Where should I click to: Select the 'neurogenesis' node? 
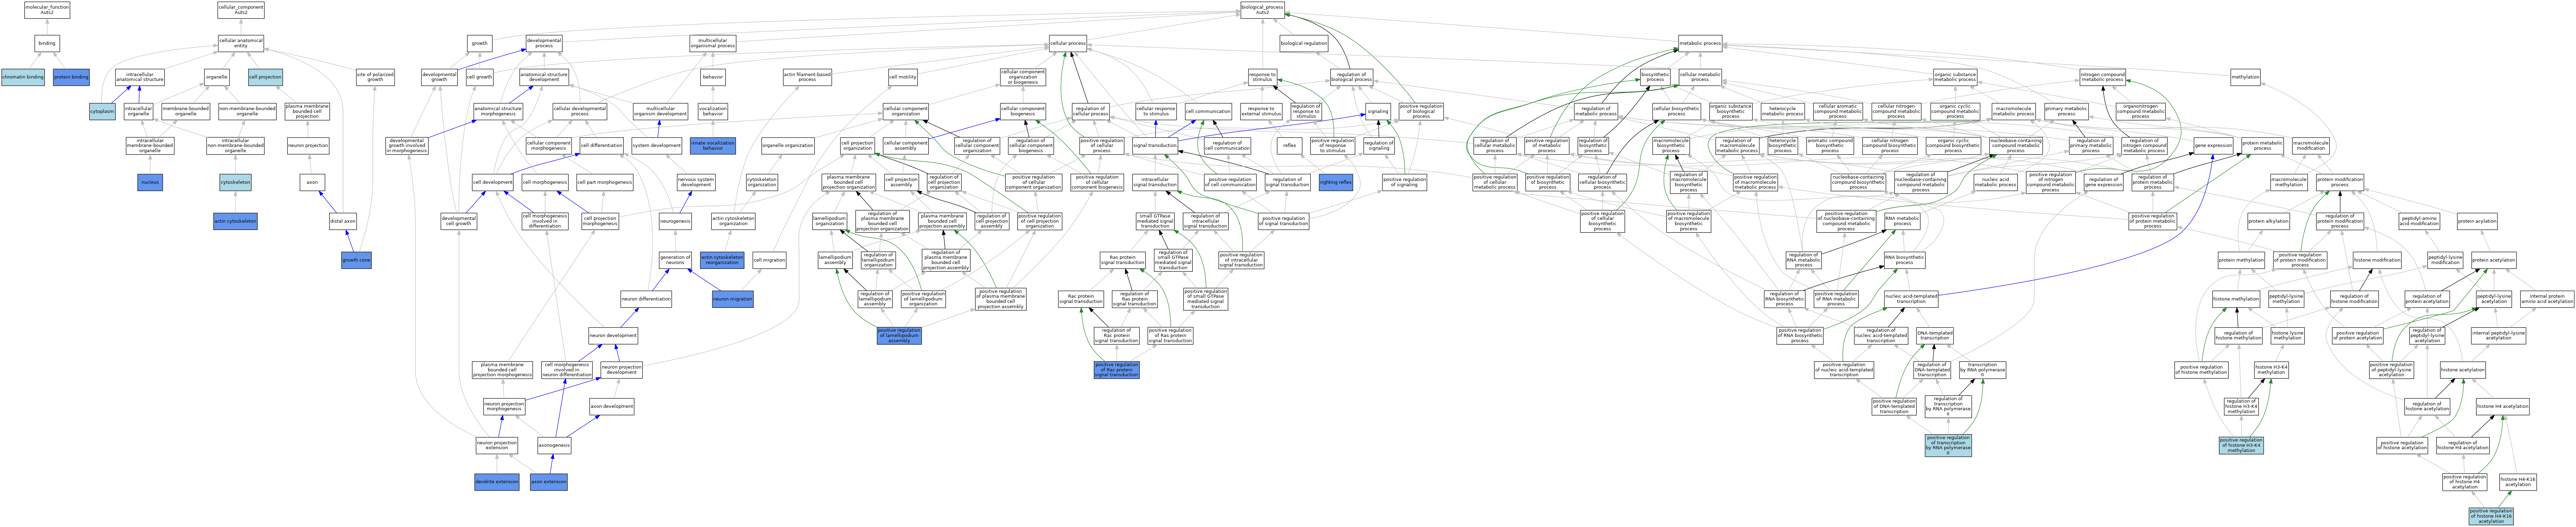coord(675,221)
